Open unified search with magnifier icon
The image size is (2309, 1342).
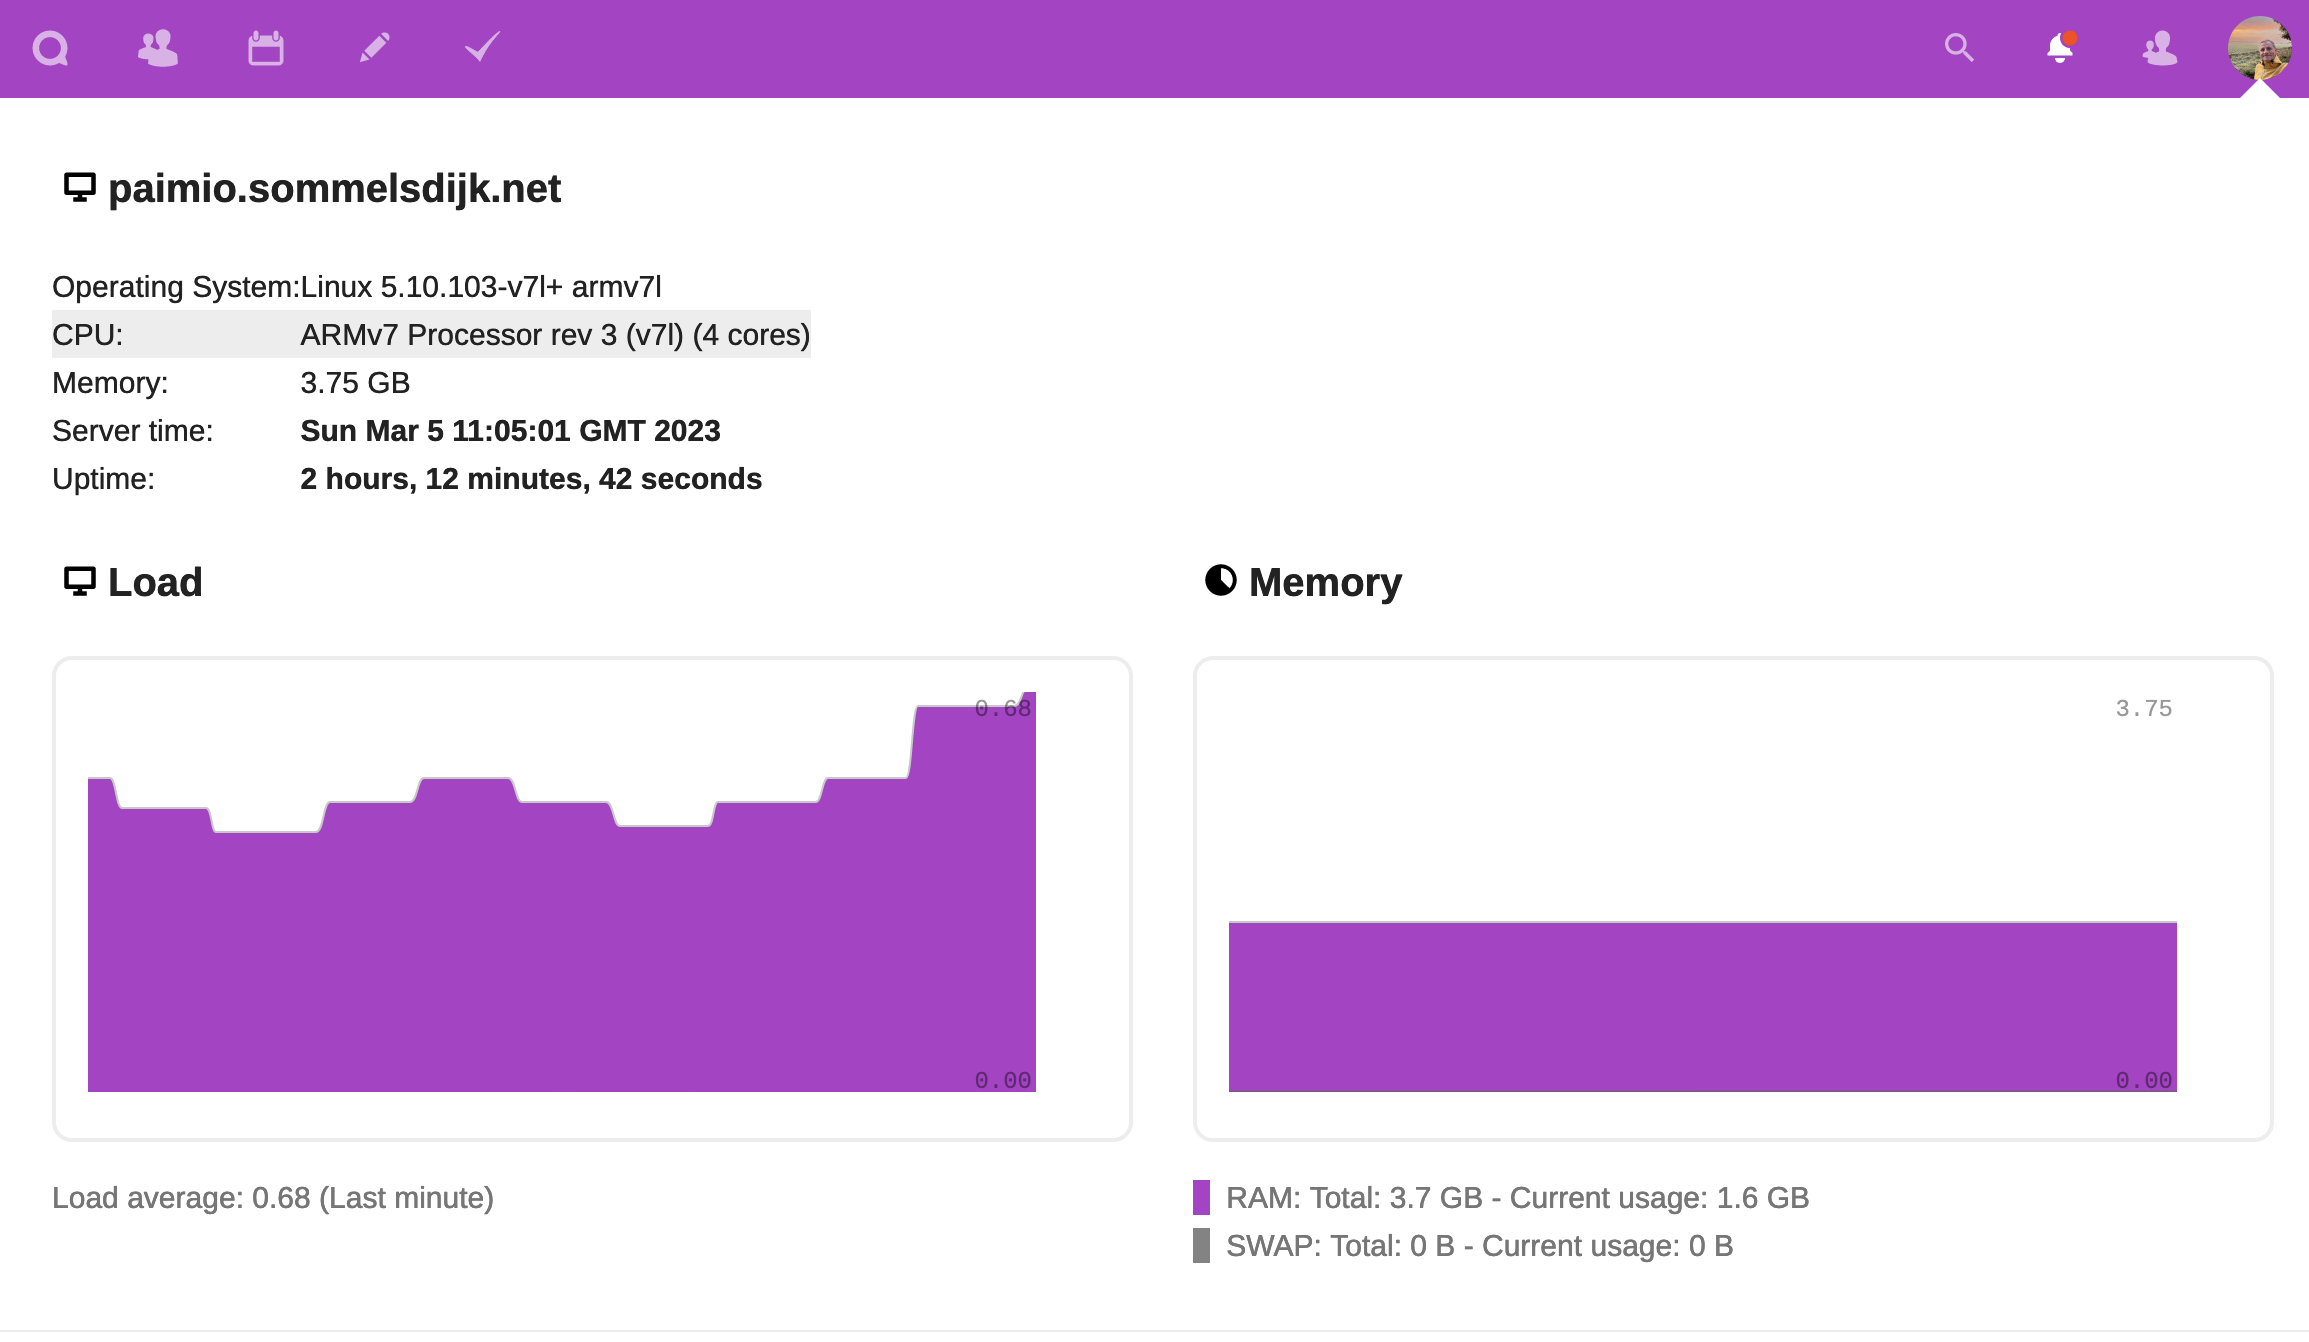coord(1959,48)
